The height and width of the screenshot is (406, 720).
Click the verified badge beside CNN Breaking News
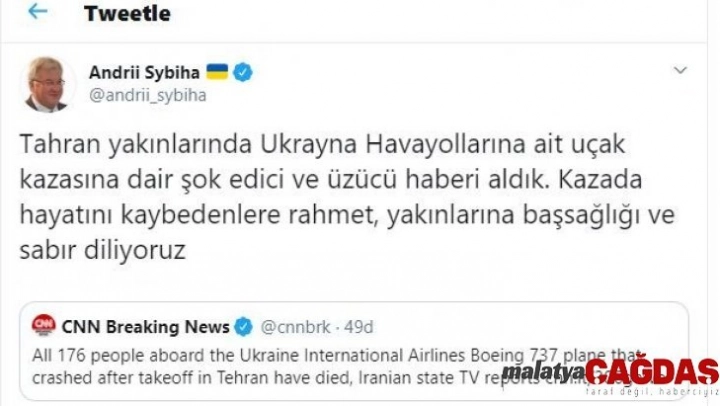point(243,327)
